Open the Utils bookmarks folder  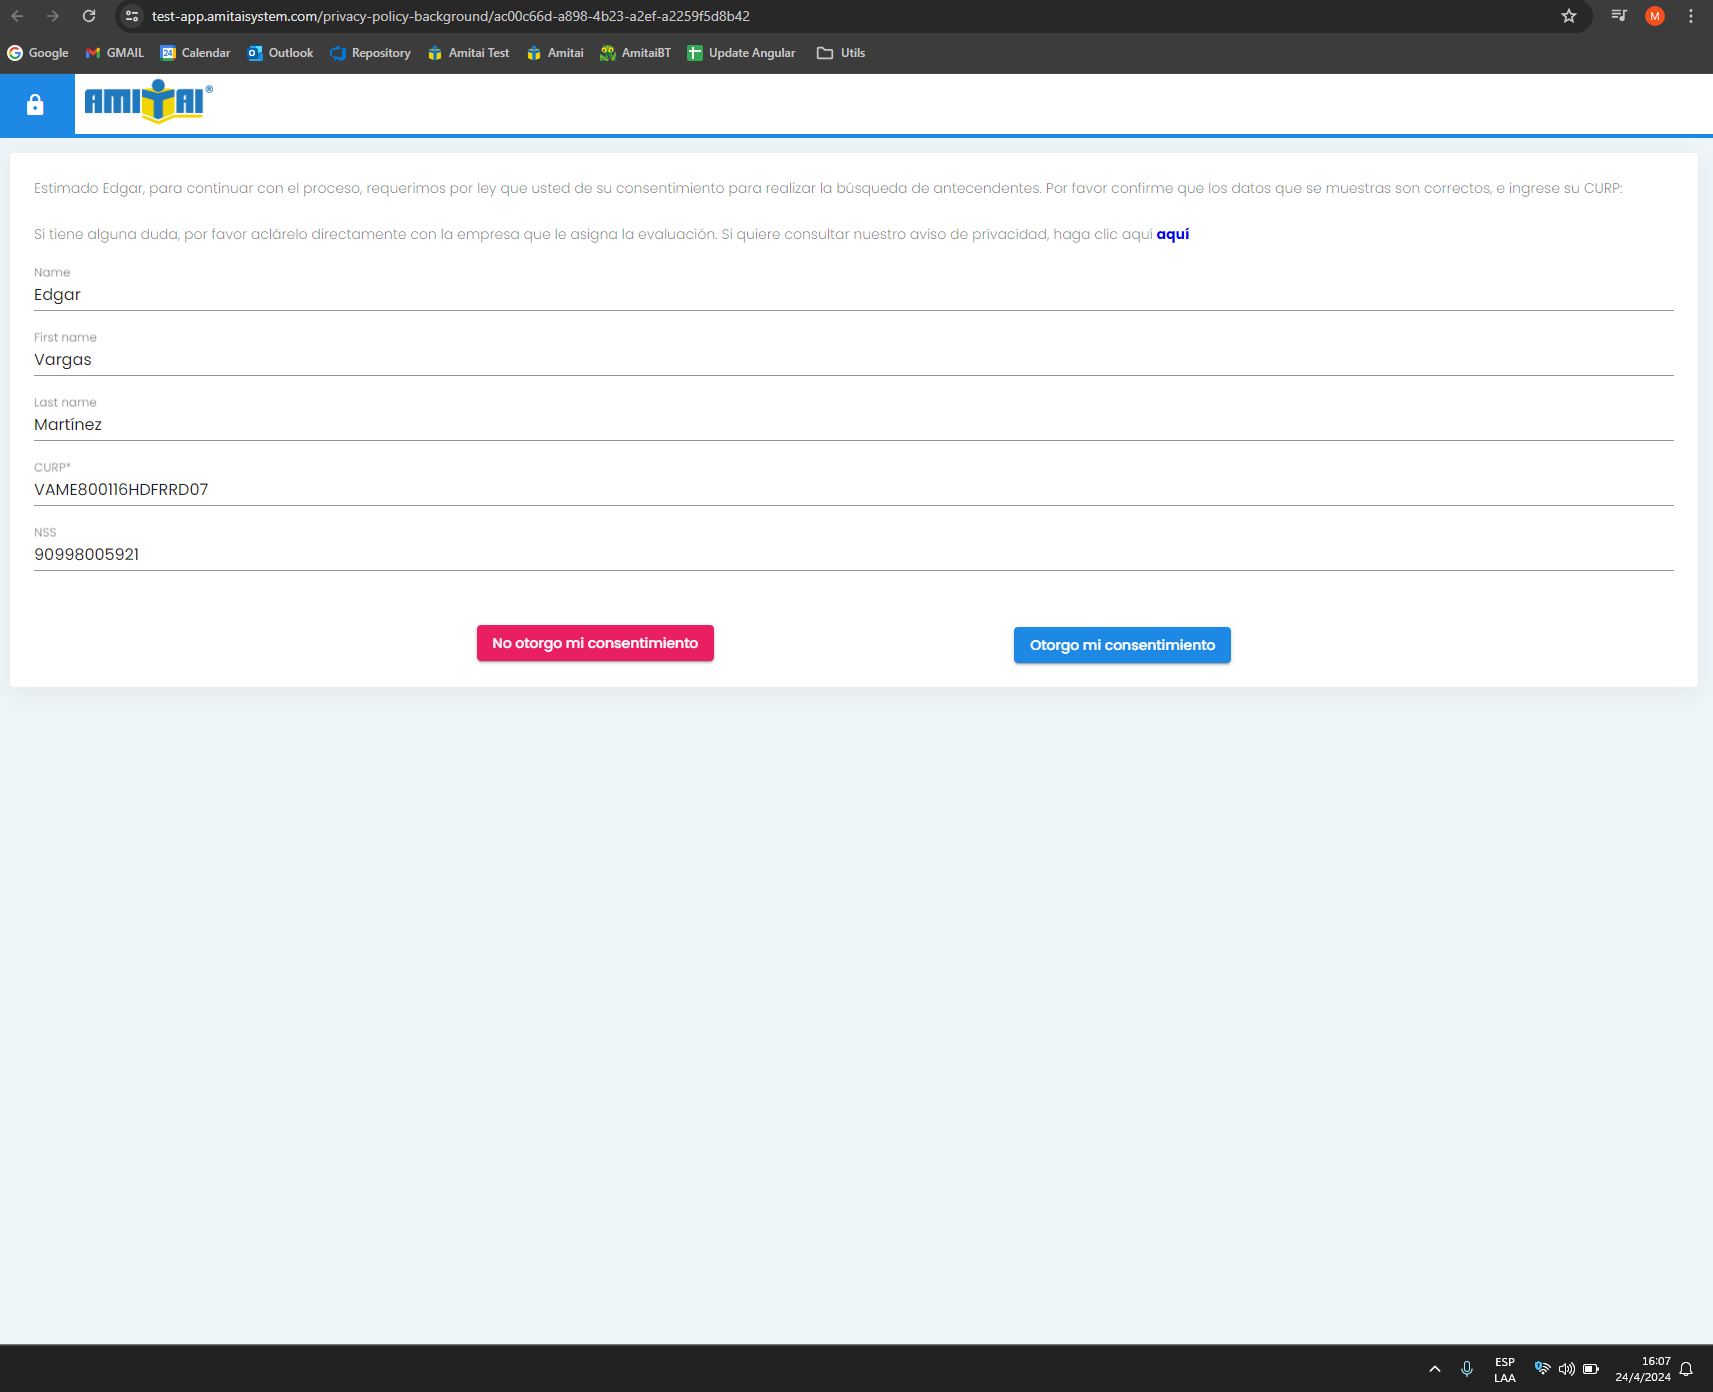[841, 53]
